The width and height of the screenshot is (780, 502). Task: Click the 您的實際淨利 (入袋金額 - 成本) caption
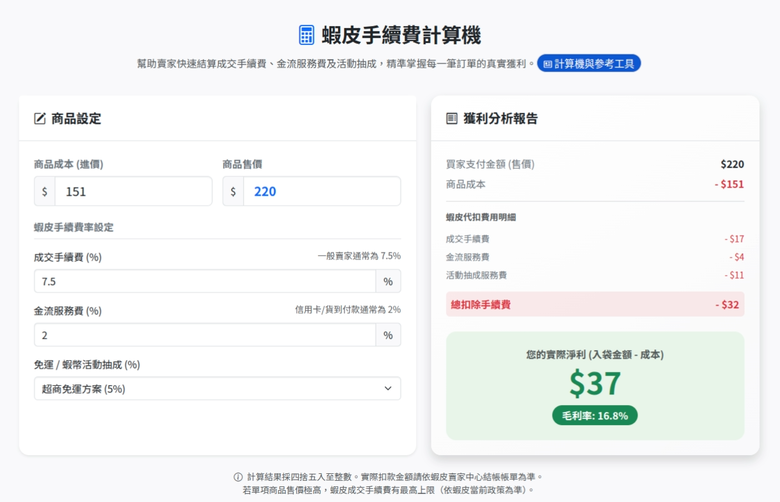(x=595, y=355)
